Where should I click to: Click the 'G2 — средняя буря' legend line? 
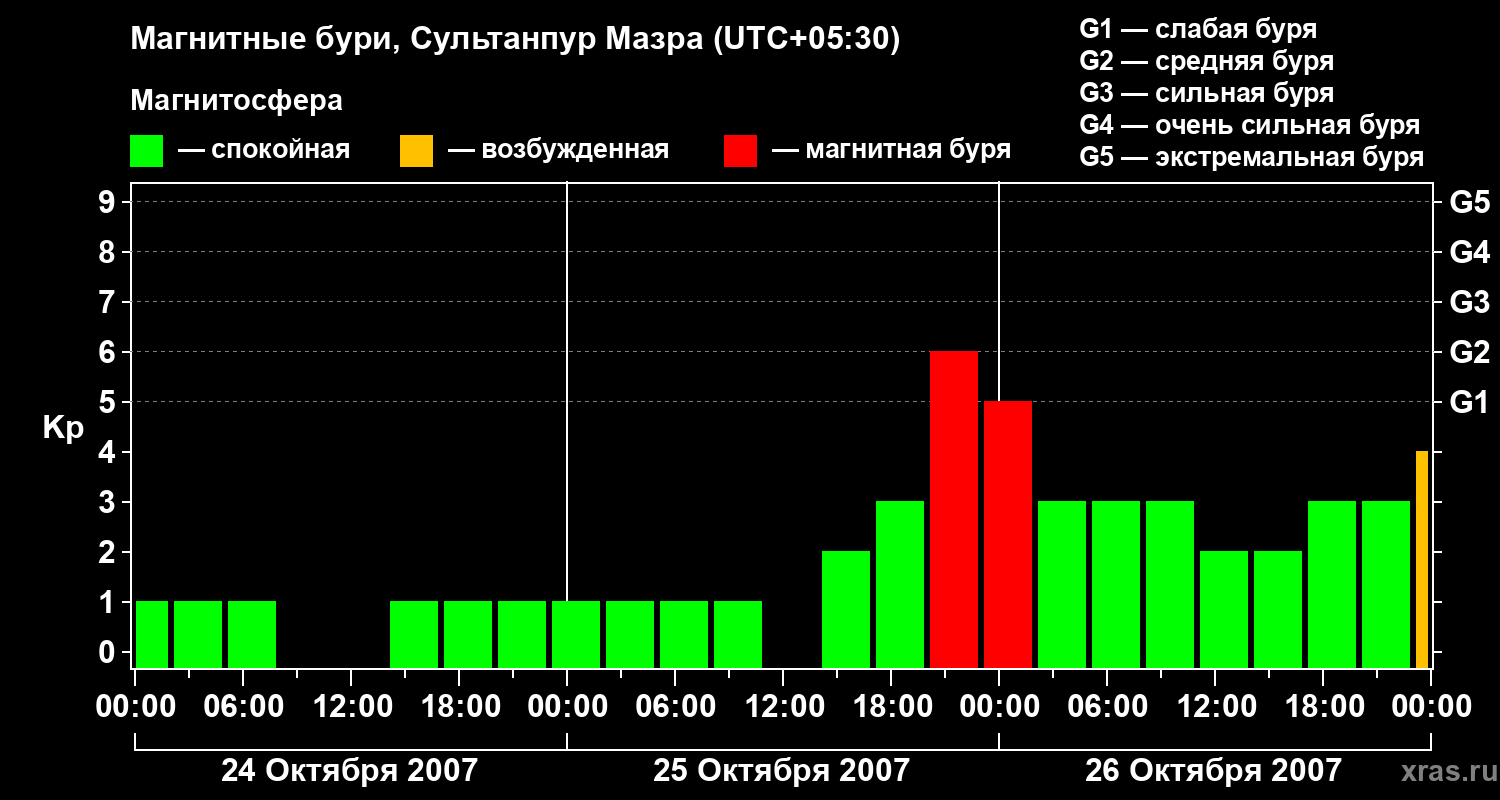[1207, 61]
